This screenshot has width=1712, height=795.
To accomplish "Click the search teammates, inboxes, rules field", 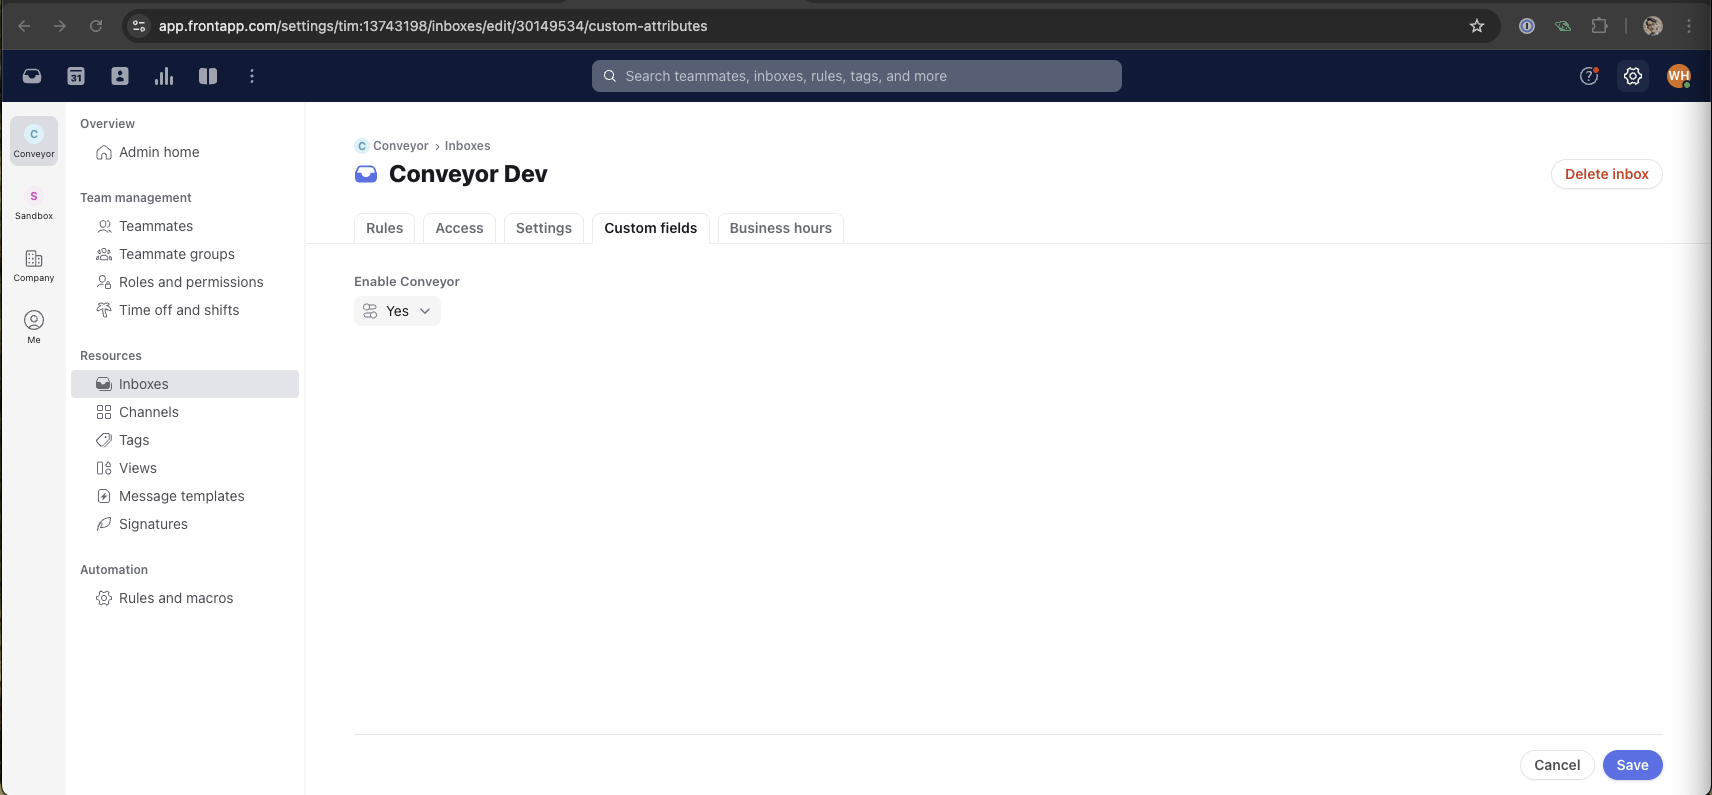I will click(x=857, y=76).
